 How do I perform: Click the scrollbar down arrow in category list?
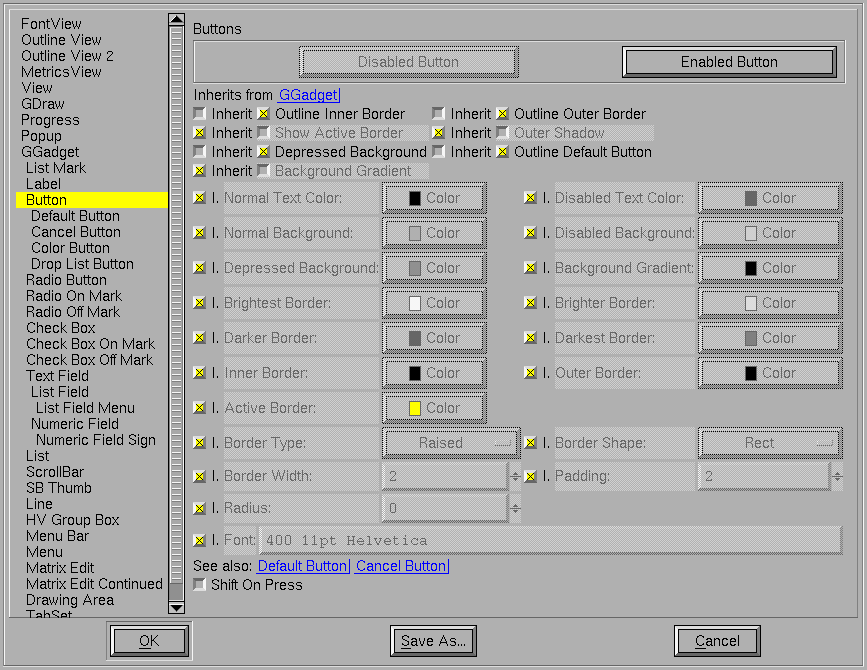tap(176, 606)
